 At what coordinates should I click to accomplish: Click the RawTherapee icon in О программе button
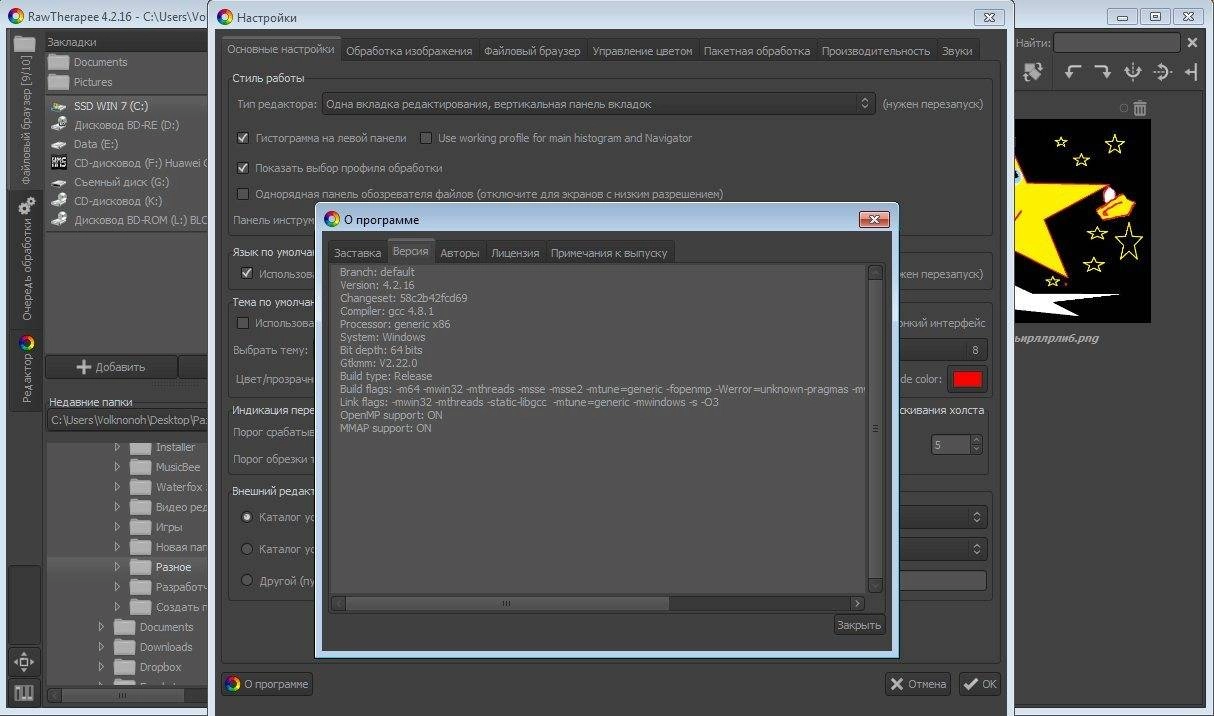point(233,684)
